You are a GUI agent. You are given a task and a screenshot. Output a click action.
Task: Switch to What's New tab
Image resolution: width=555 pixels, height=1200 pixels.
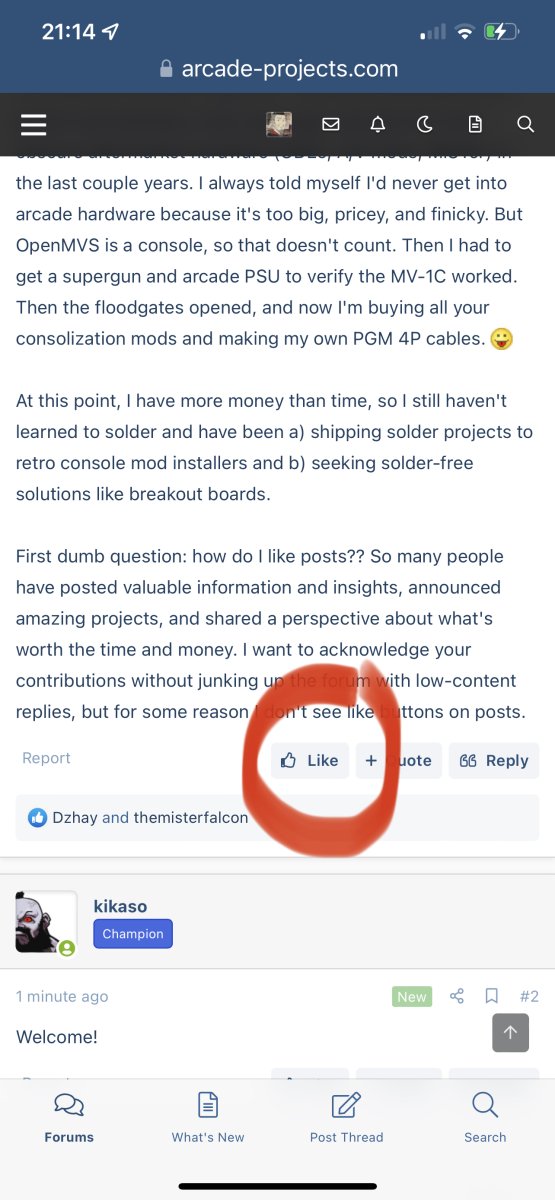click(208, 1116)
